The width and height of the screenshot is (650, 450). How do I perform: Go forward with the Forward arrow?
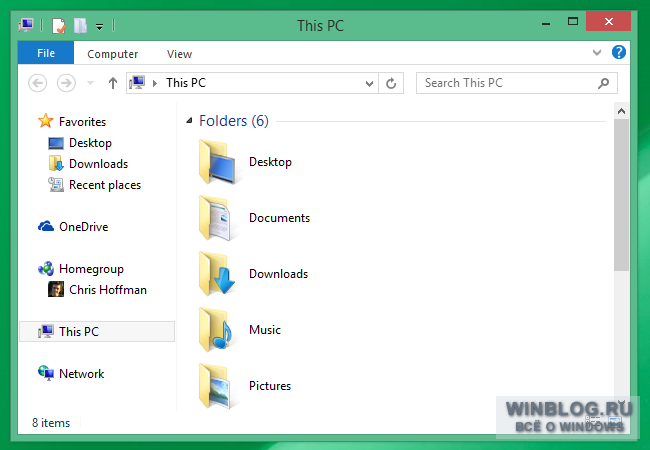(66, 83)
